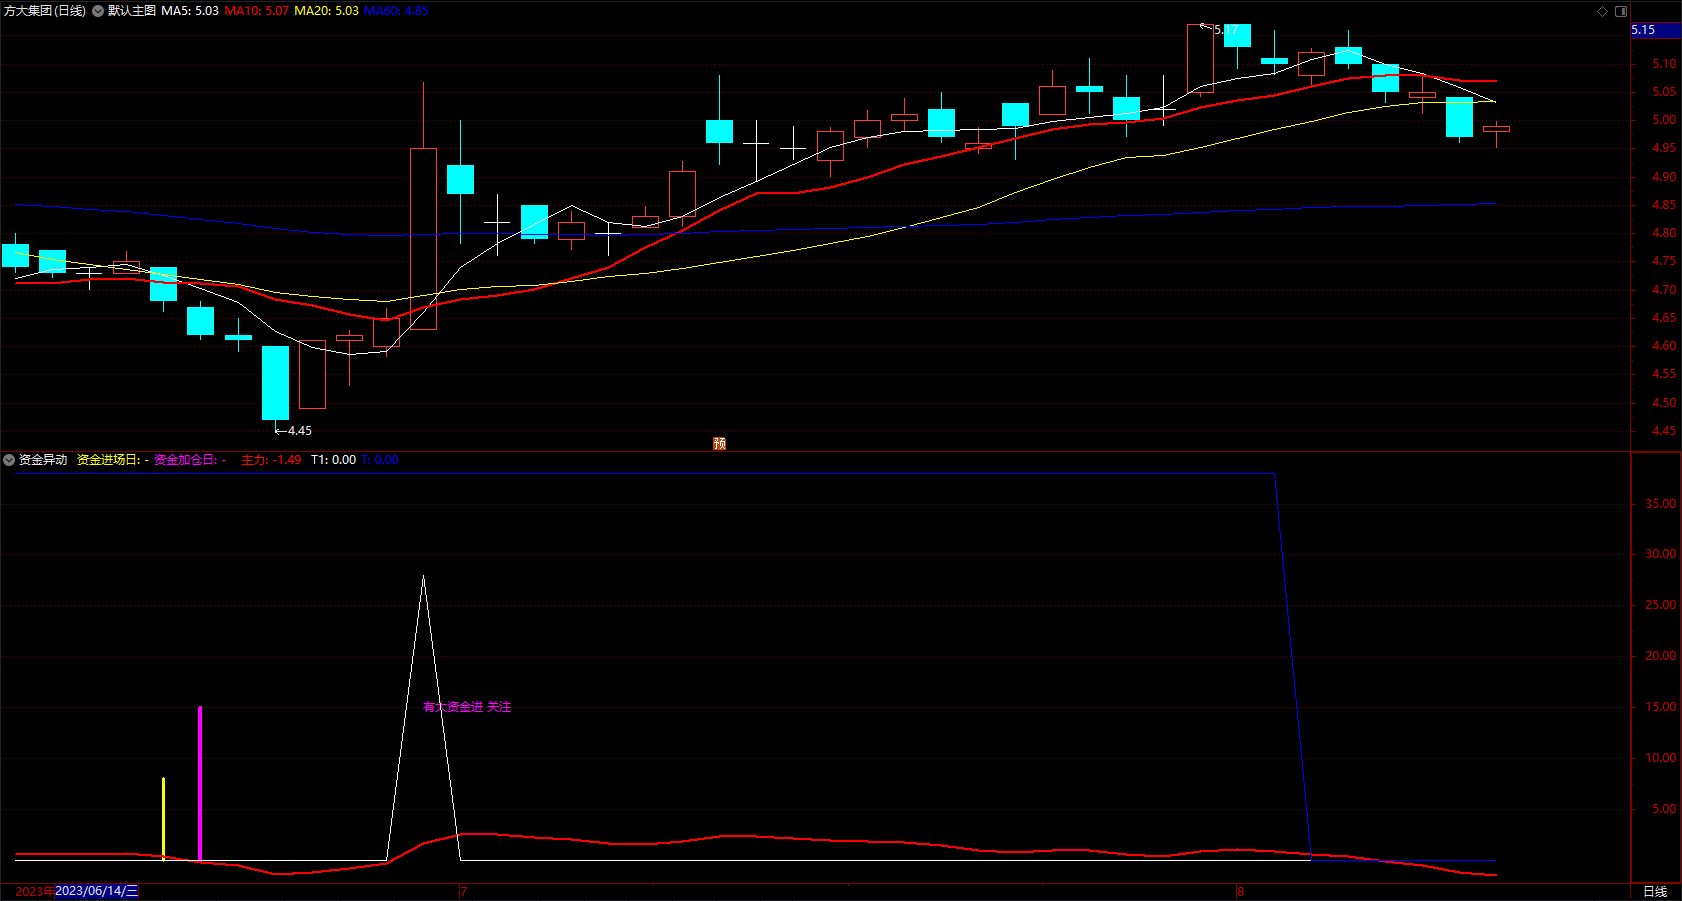The image size is (1682, 901).
Task: Select the blue T: 0.00 indicator value
Action: click(380, 460)
